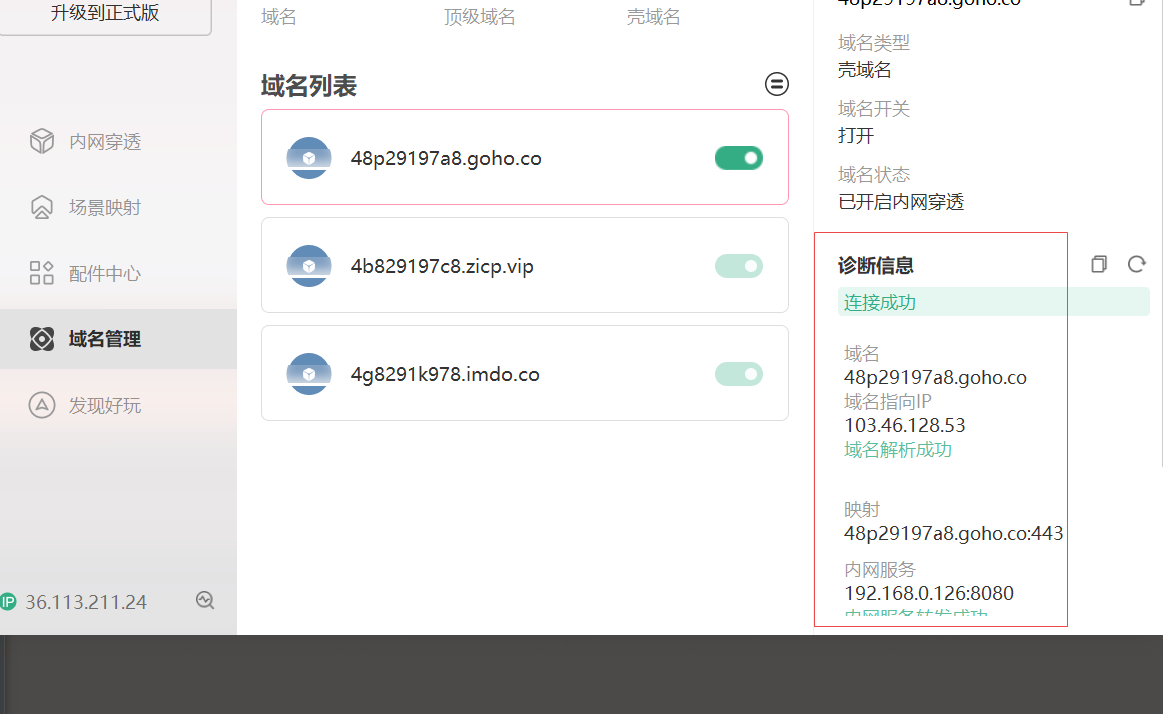
Task: Refresh the diagnostic information
Action: tap(1136, 264)
